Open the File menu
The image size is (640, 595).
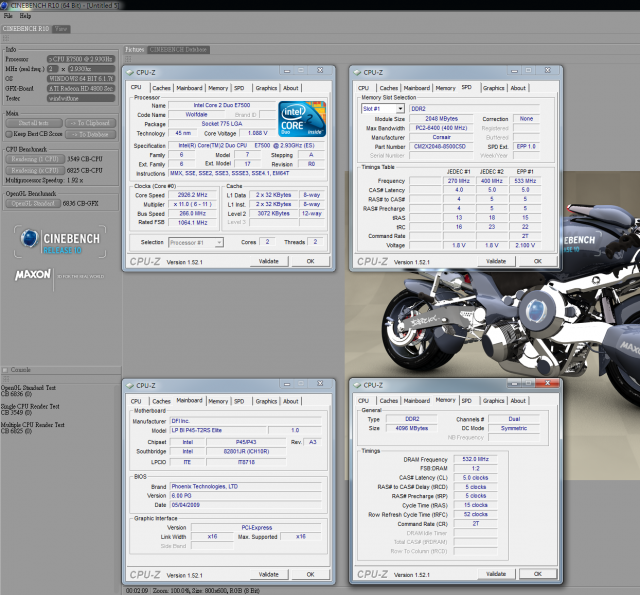coord(8,16)
